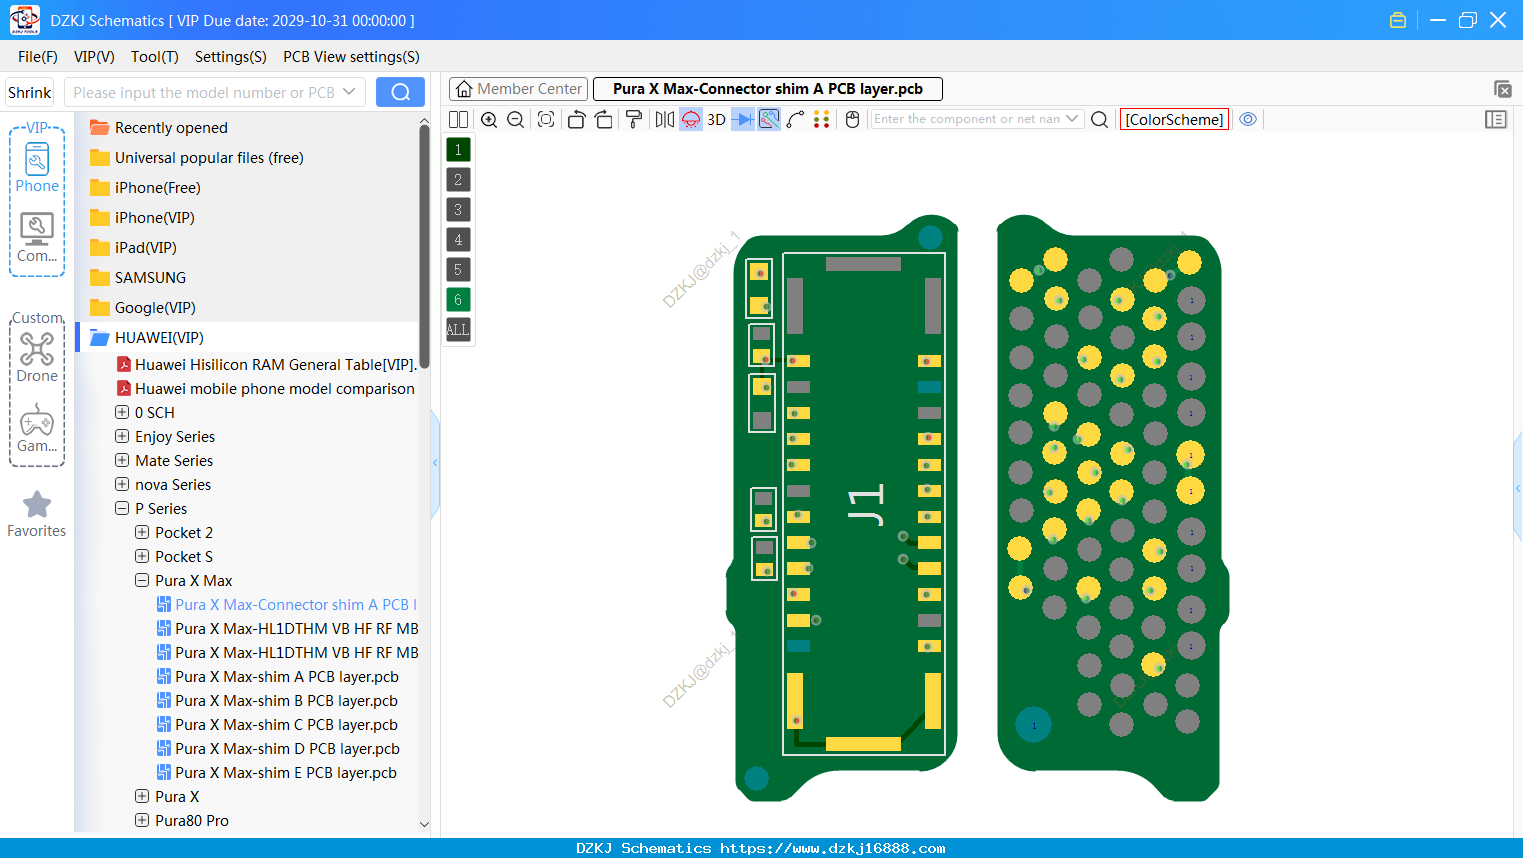
Task: Show ALL PCB layers
Action: pyautogui.click(x=458, y=329)
